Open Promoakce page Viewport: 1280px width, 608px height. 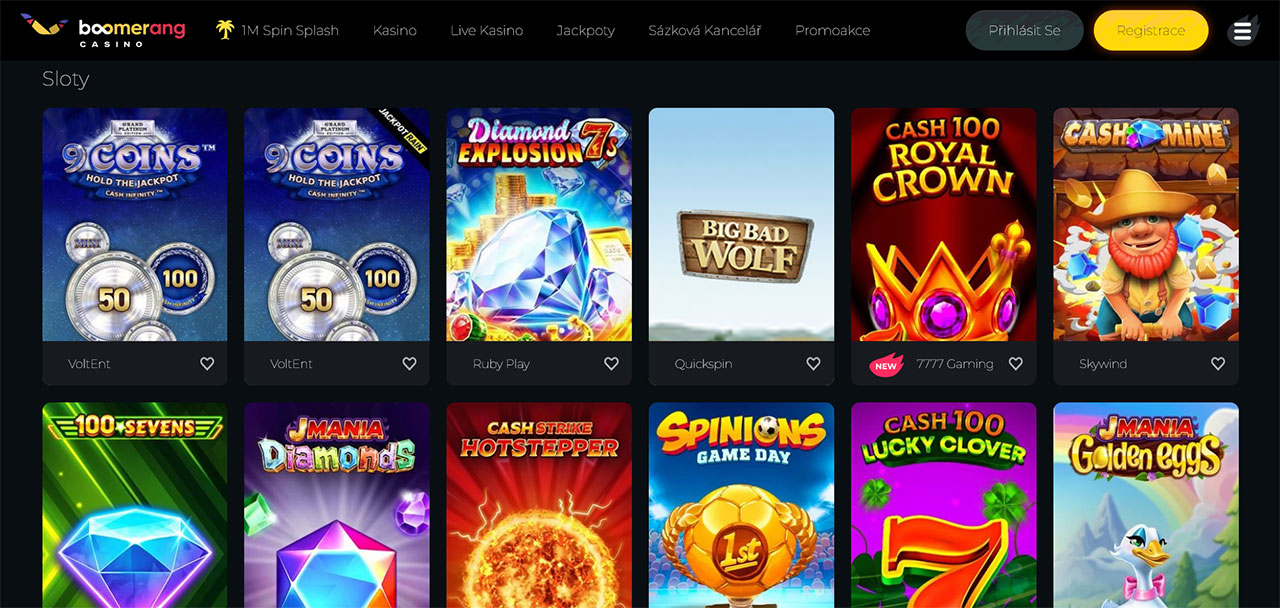832,31
